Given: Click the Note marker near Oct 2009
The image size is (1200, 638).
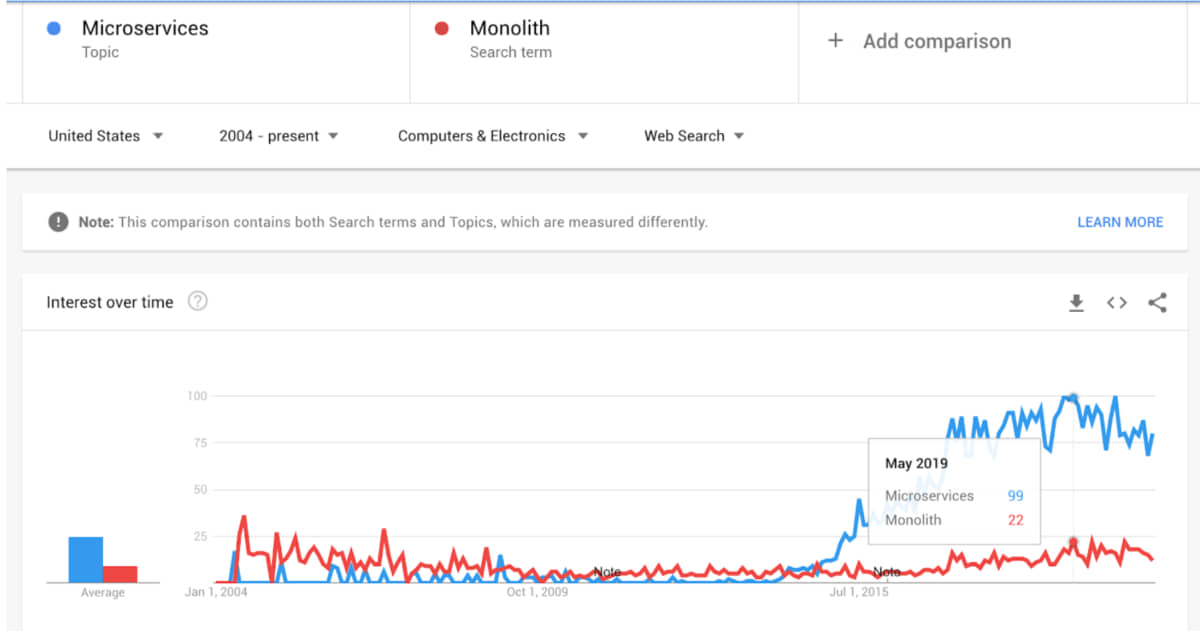Looking at the screenshot, I should pyautogui.click(x=607, y=572).
